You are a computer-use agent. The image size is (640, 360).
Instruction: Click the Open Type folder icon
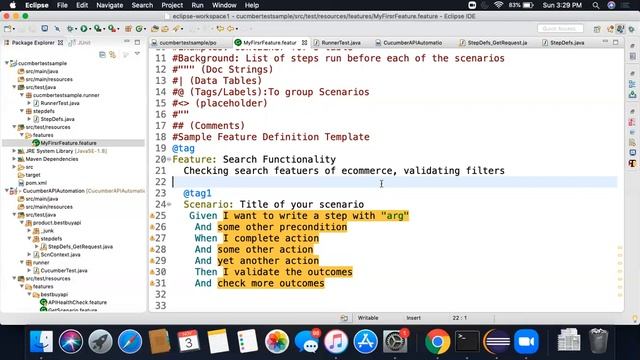pyautogui.click(x=155, y=29)
